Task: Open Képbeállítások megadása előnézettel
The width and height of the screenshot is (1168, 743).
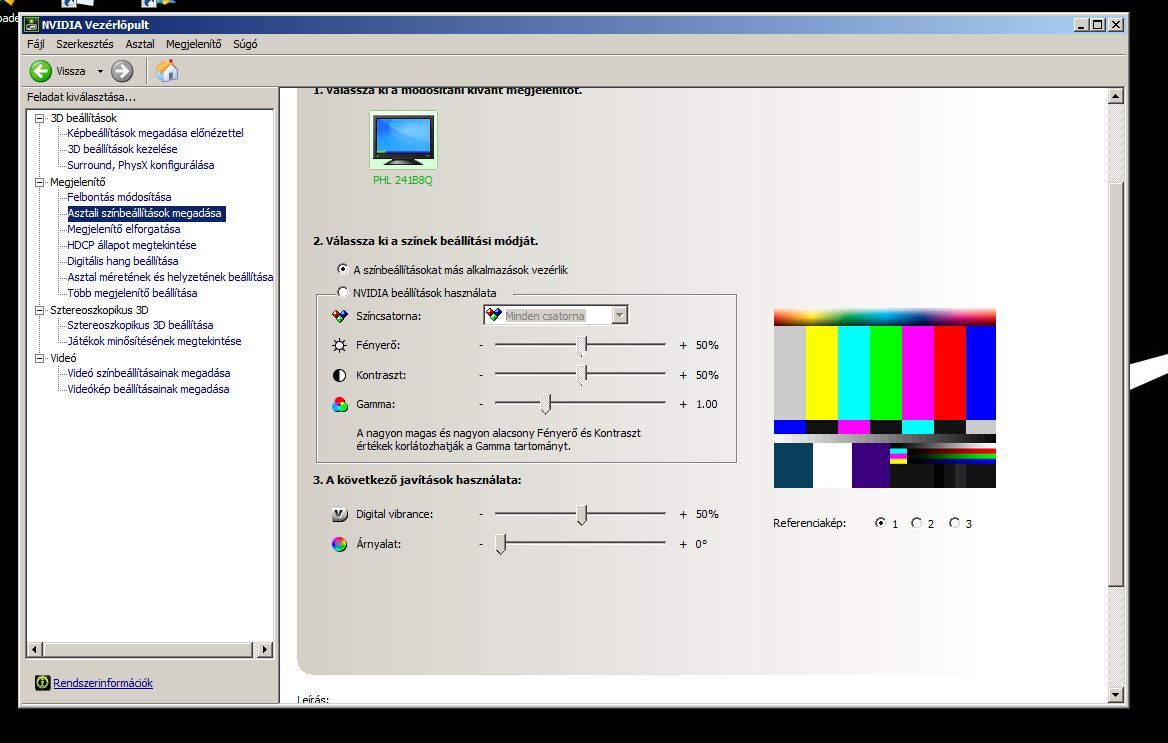Action: pos(155,133)
